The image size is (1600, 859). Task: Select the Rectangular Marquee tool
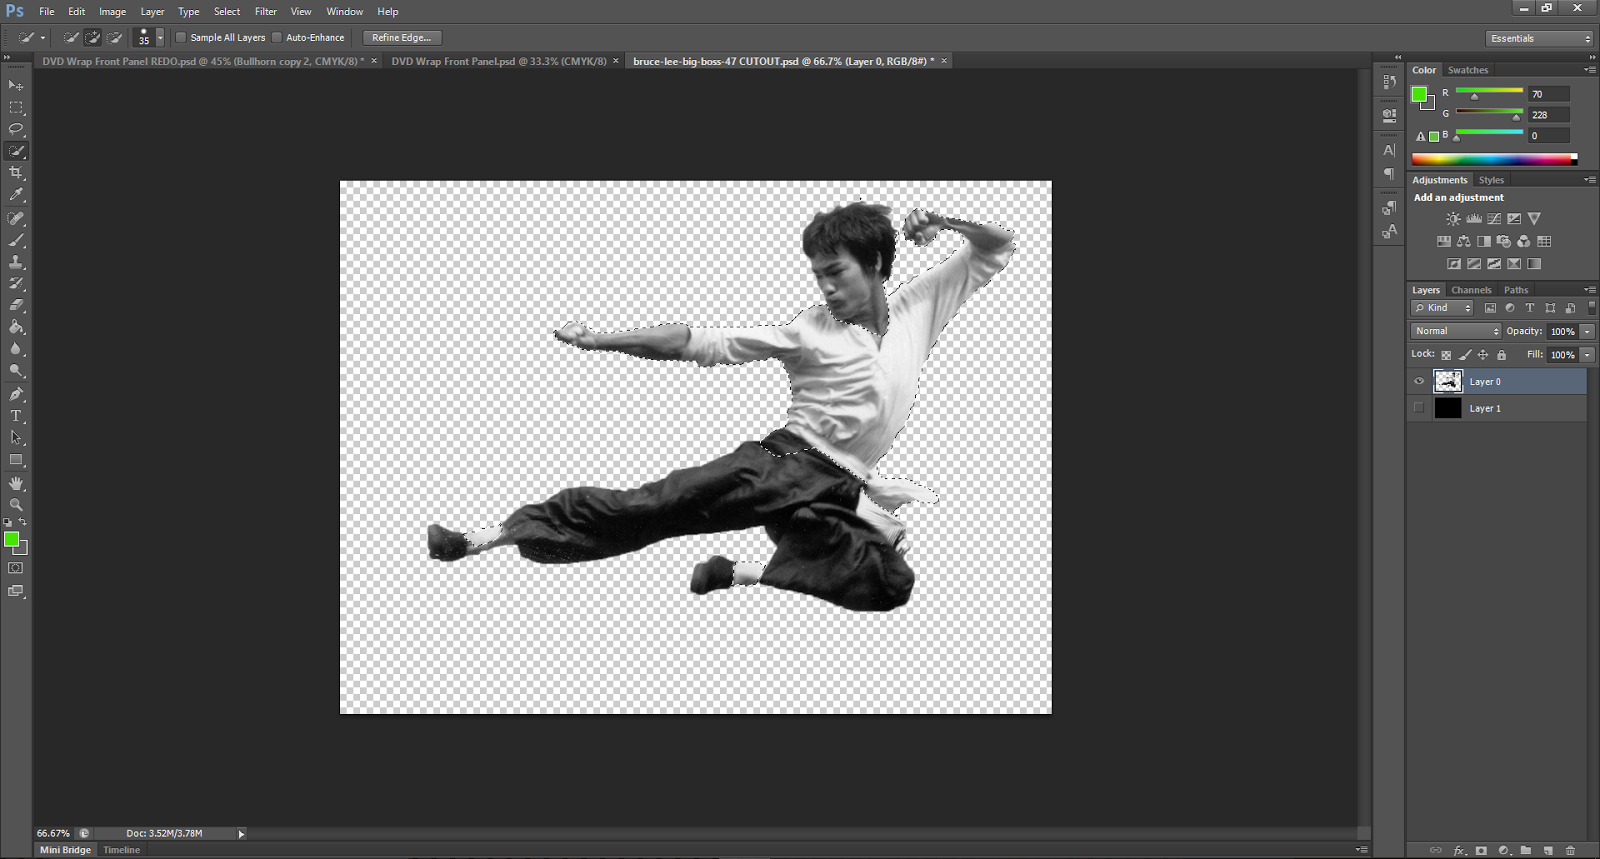[x=16, y=107]
